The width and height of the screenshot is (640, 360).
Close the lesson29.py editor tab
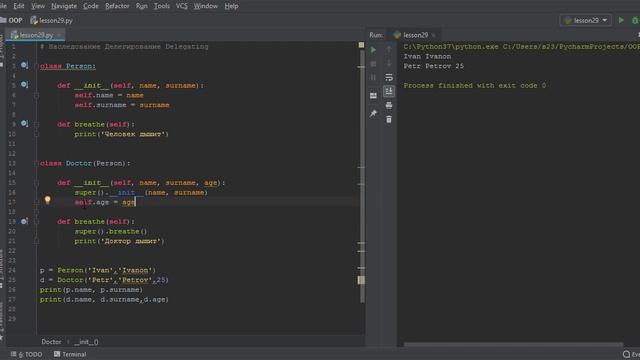[x=60, y=35]
